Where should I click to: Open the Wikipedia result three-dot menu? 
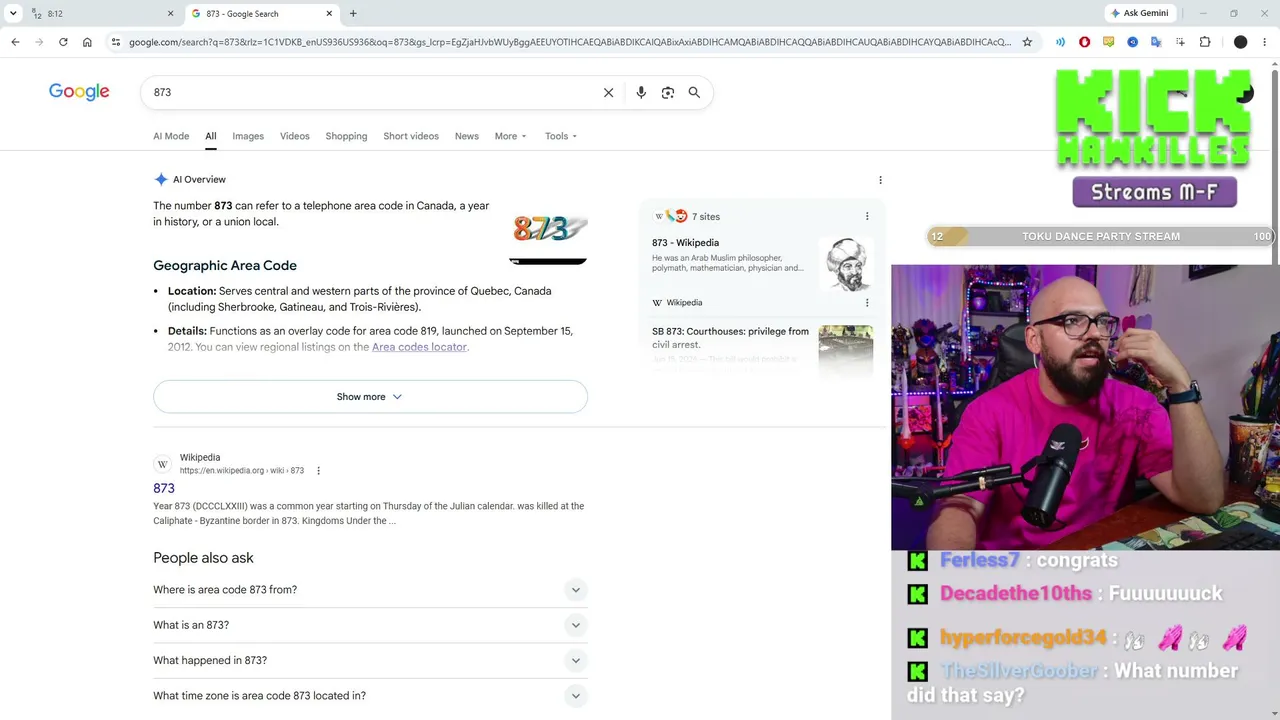tap(318, 471)
